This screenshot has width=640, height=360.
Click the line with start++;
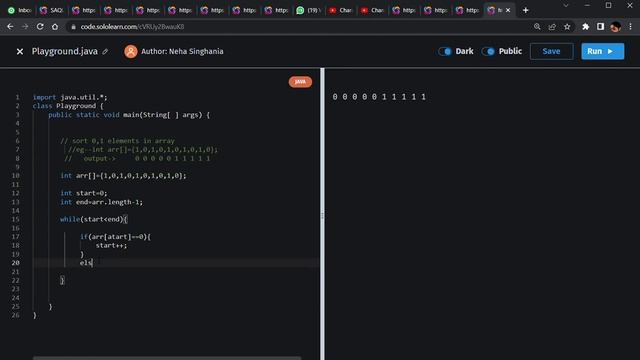tap(111, 245)
